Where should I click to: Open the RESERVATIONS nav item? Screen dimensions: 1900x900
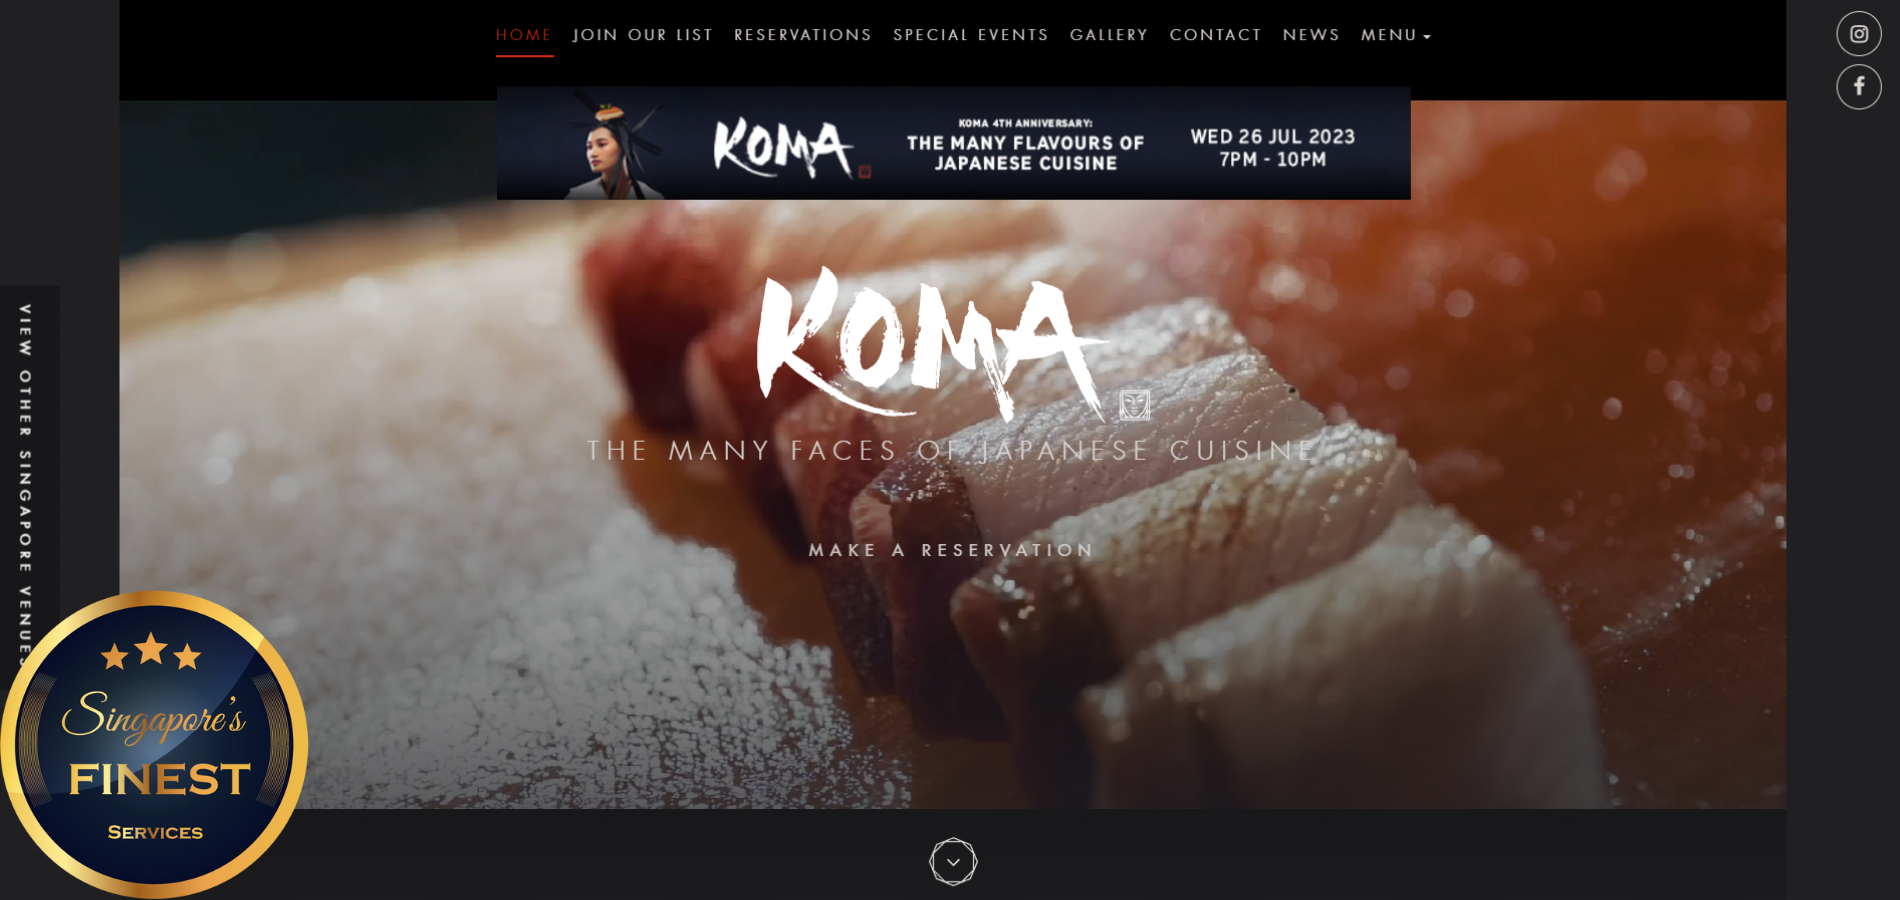pyautogui.click(x=803, y=35)
